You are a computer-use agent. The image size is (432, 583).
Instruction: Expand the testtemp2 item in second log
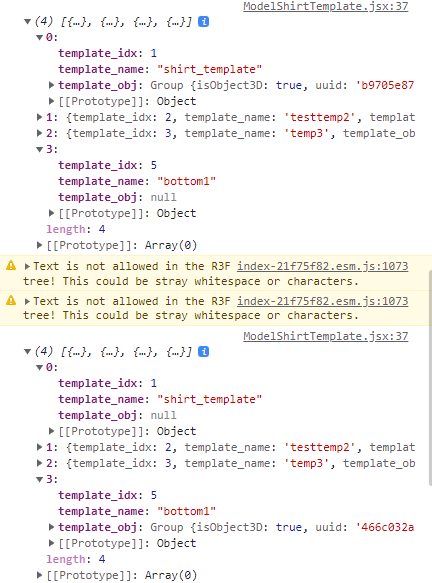[39, 447]
